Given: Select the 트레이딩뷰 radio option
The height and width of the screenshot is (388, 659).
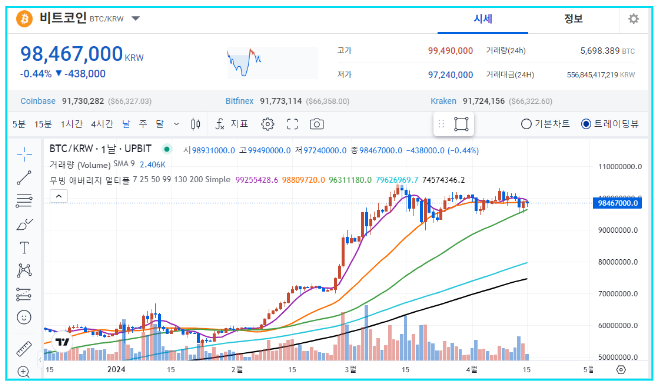Looking at the screenshot, I should pyautogui.click(x=610, y=124).
